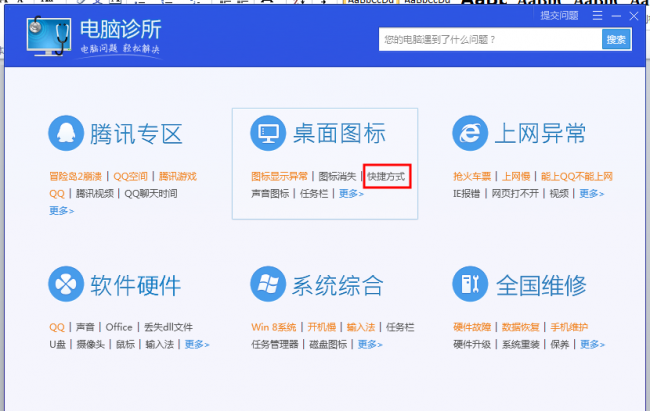Click the U盘 link

[x=58, y=344]
